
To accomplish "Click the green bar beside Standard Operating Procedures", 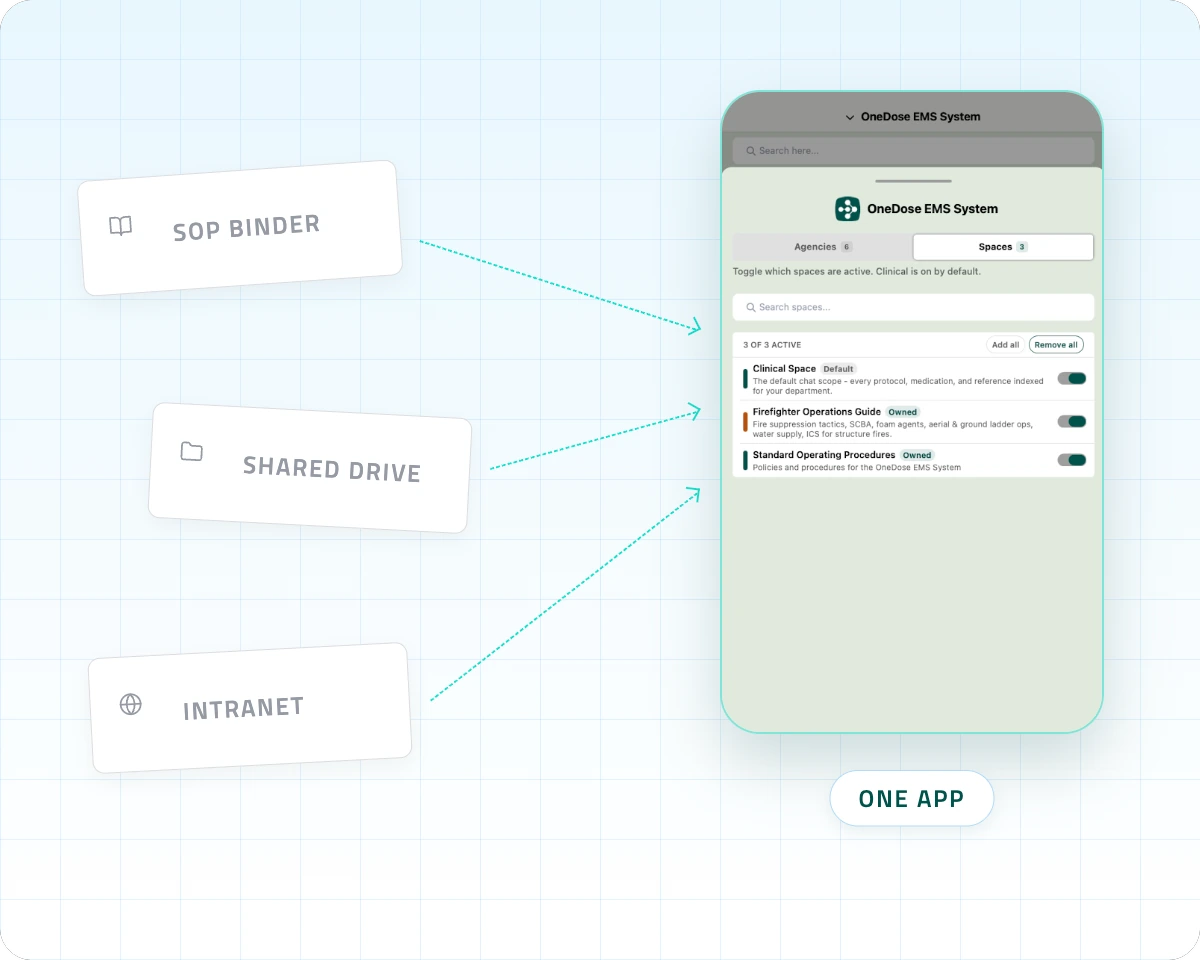I will (x=745, y=460).
